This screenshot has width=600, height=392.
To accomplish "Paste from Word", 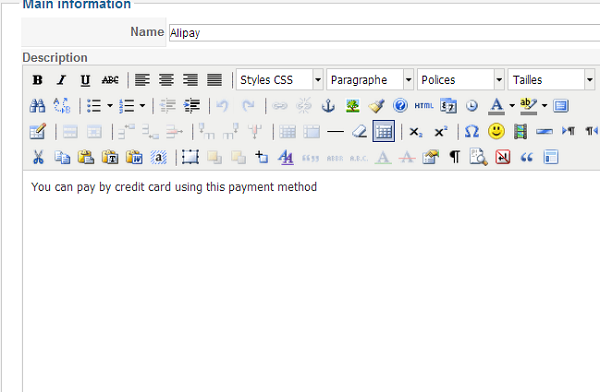I will 134,157.
